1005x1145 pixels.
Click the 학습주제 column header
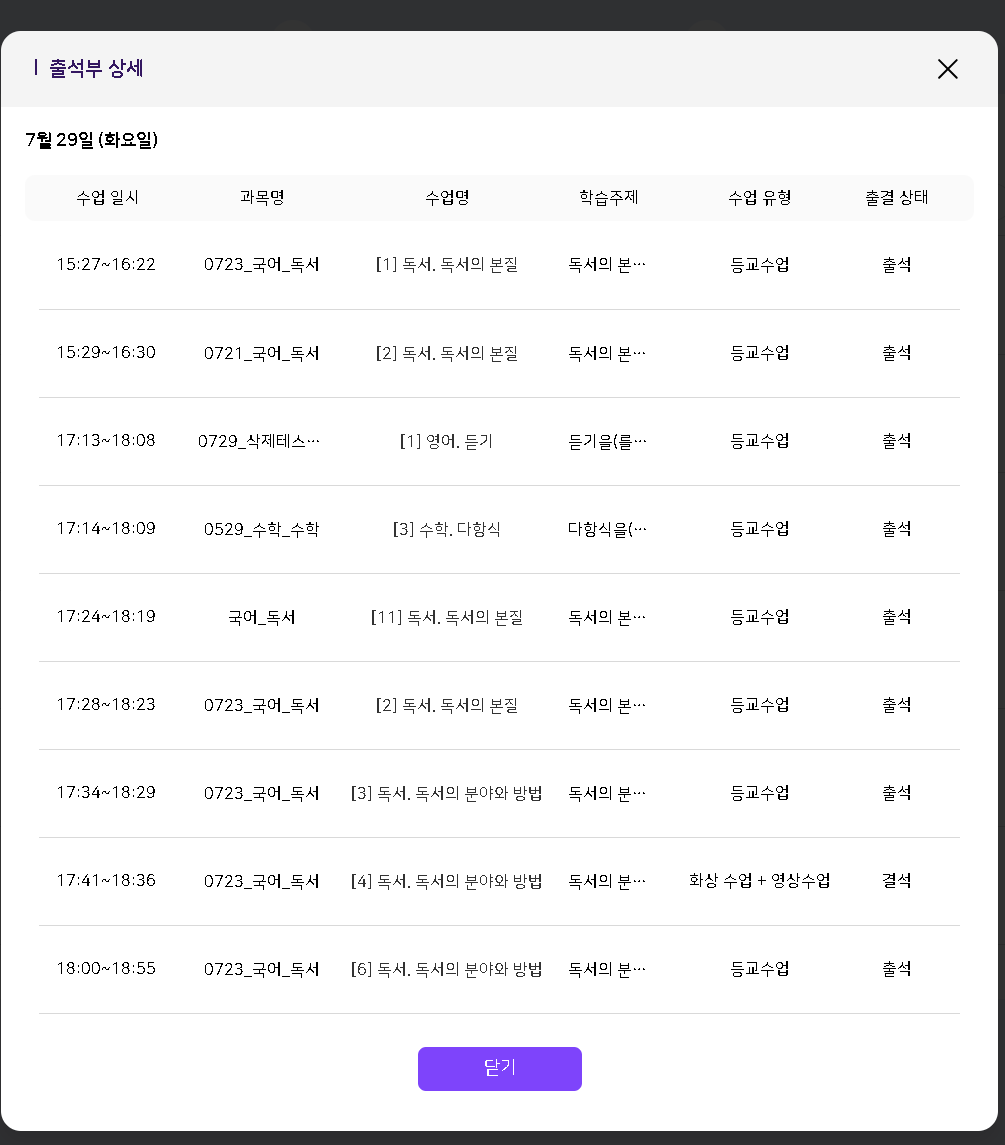point(608,198)
